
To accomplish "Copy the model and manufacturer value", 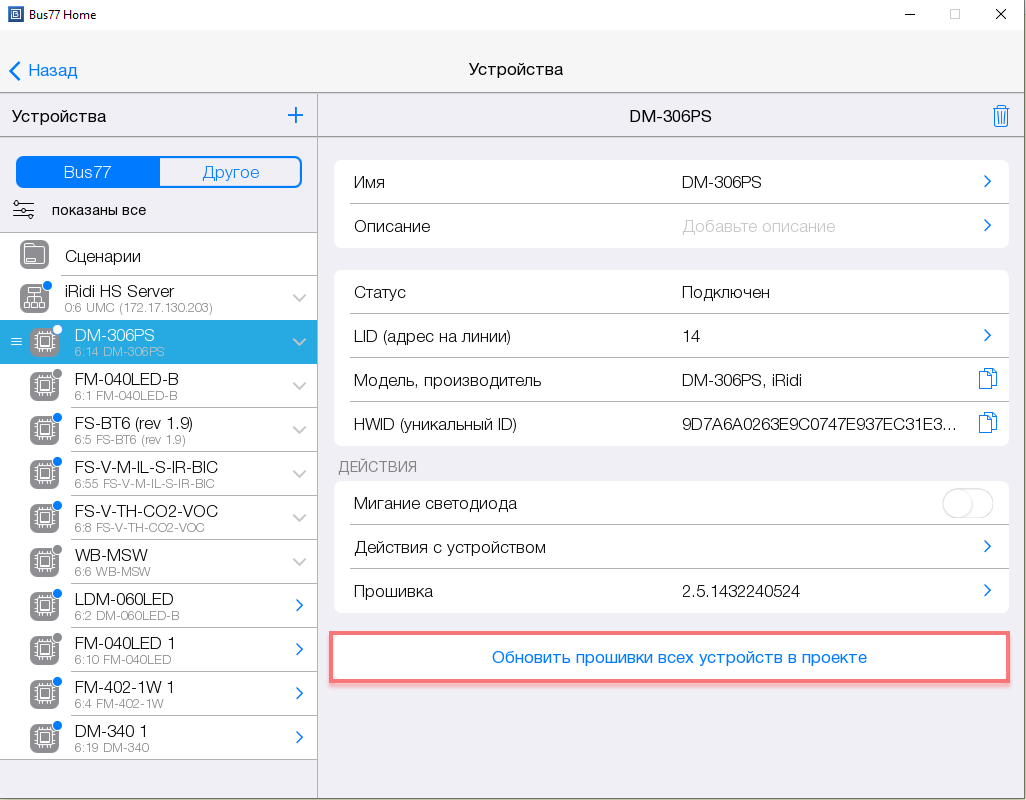I will 987,379.
